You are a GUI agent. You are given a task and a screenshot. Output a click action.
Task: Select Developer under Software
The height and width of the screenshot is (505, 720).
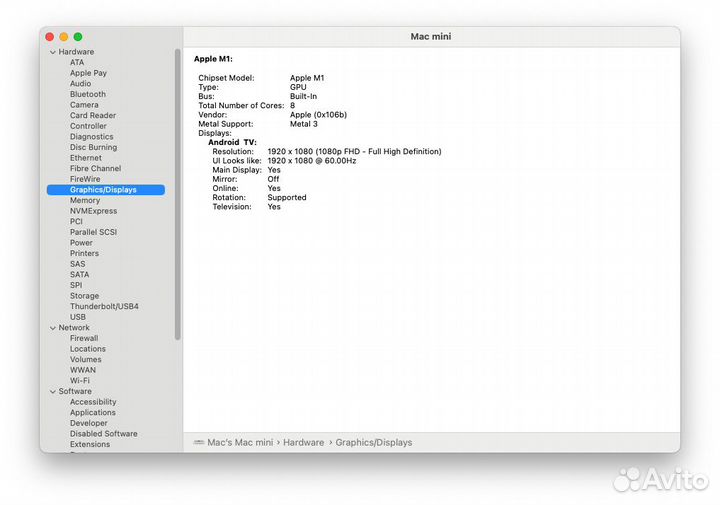click(x=89, y=423)
